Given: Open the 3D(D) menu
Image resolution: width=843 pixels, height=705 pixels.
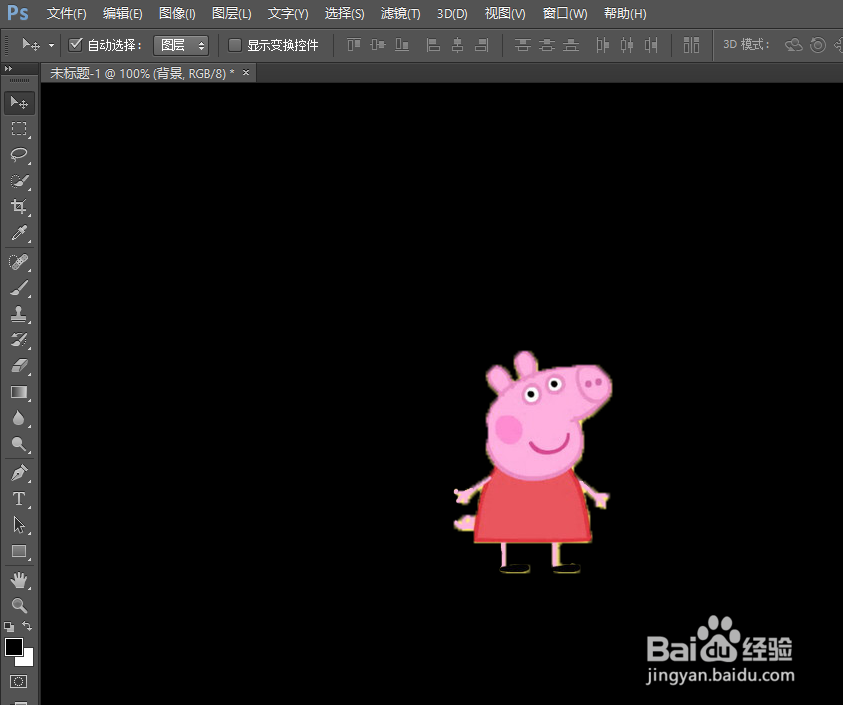Looking at the screenshot, I should click(x=452, y=13).
